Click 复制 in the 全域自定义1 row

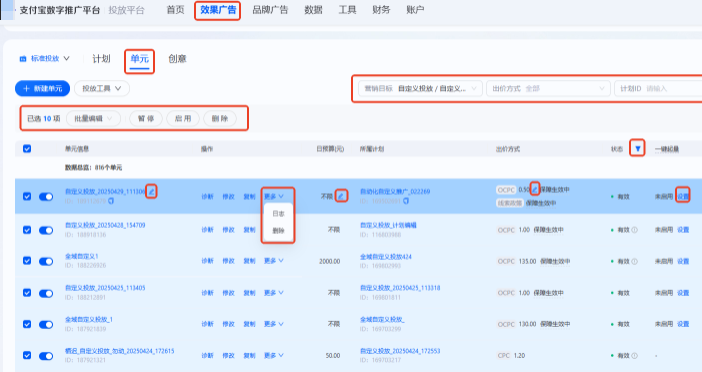point(249,261)
